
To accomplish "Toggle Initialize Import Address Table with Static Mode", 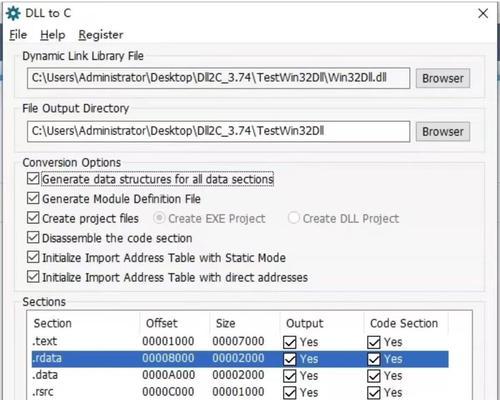I will click(x=33, y=257).
